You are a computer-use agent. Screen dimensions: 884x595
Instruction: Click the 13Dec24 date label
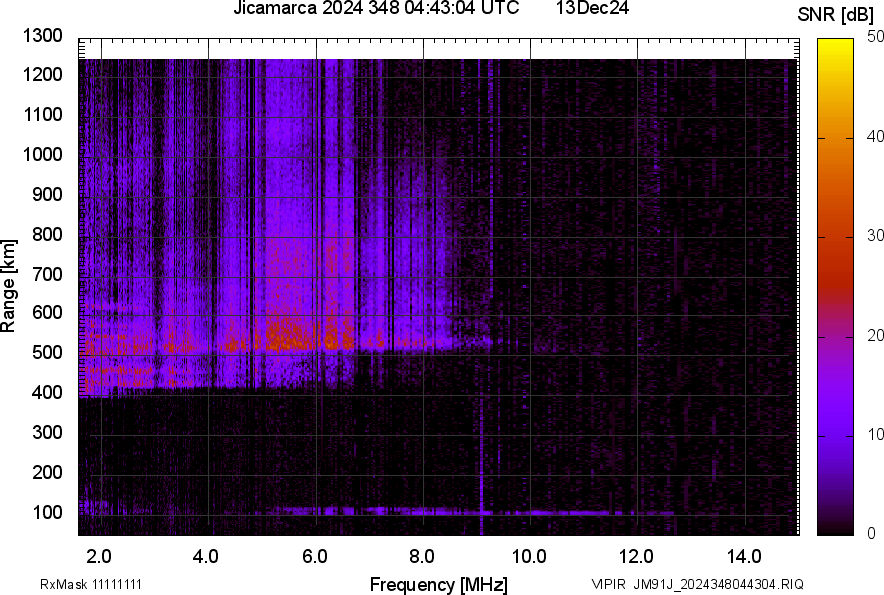(x=592, y=9)
